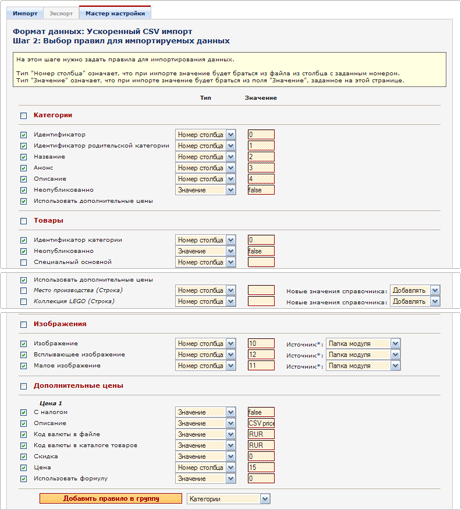
Task: Open Источник dropdown for Всплывающее изображение
Action: tap(363, 354)
